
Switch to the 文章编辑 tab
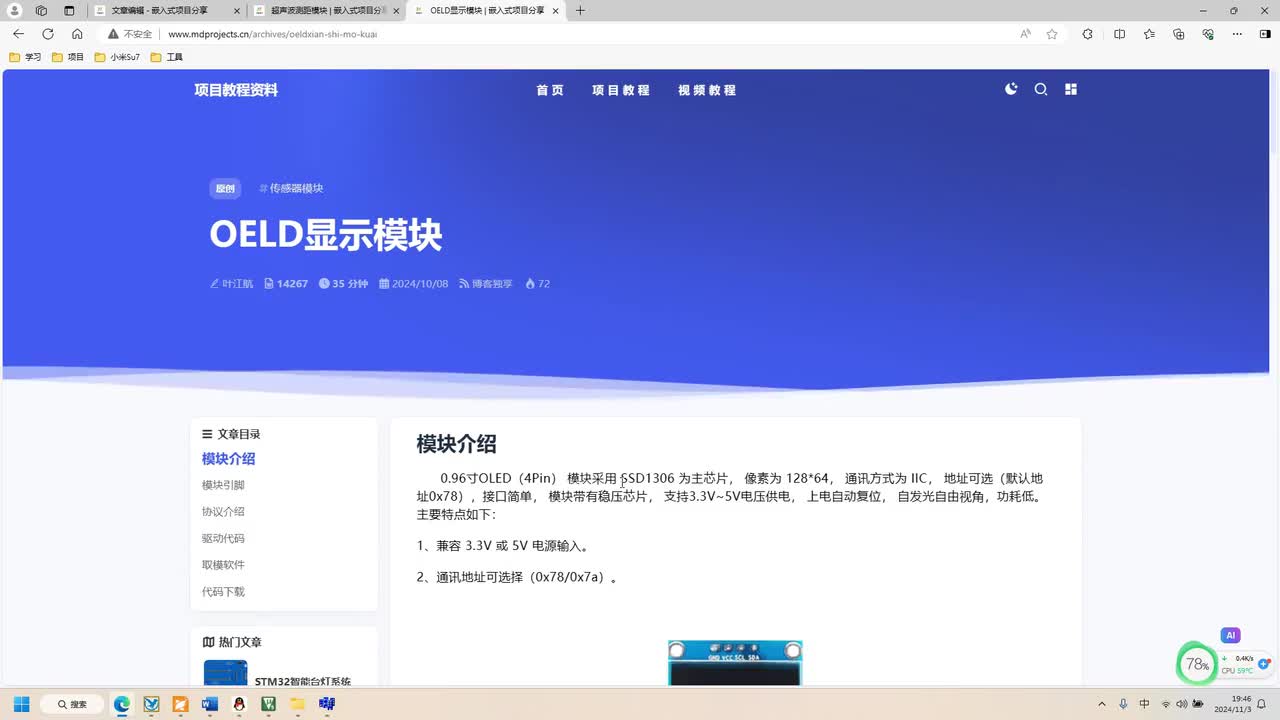pos(167,10)
